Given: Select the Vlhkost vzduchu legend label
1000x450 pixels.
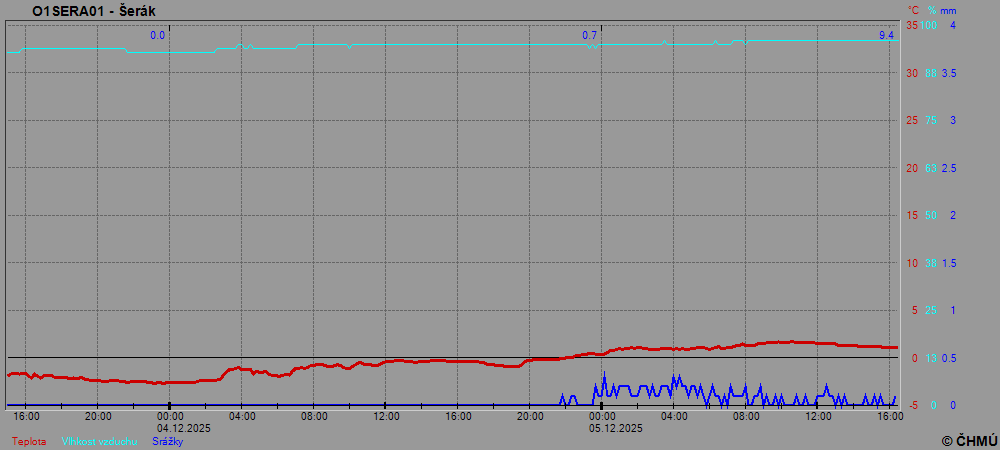Looking at the screenshot, I should click(x=99, y=441).
